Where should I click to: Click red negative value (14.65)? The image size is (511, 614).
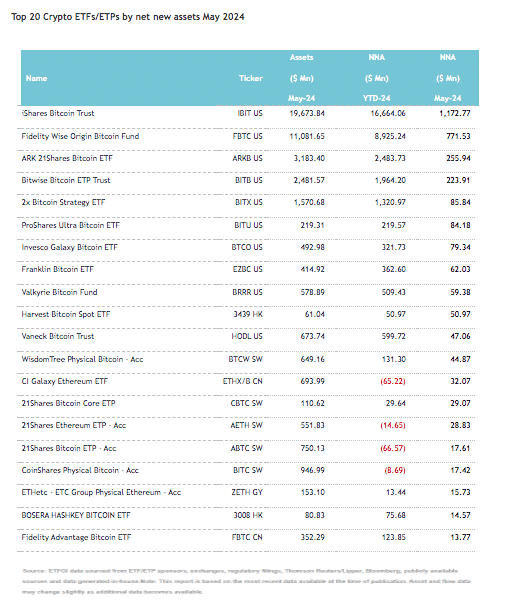pos(393,425)
